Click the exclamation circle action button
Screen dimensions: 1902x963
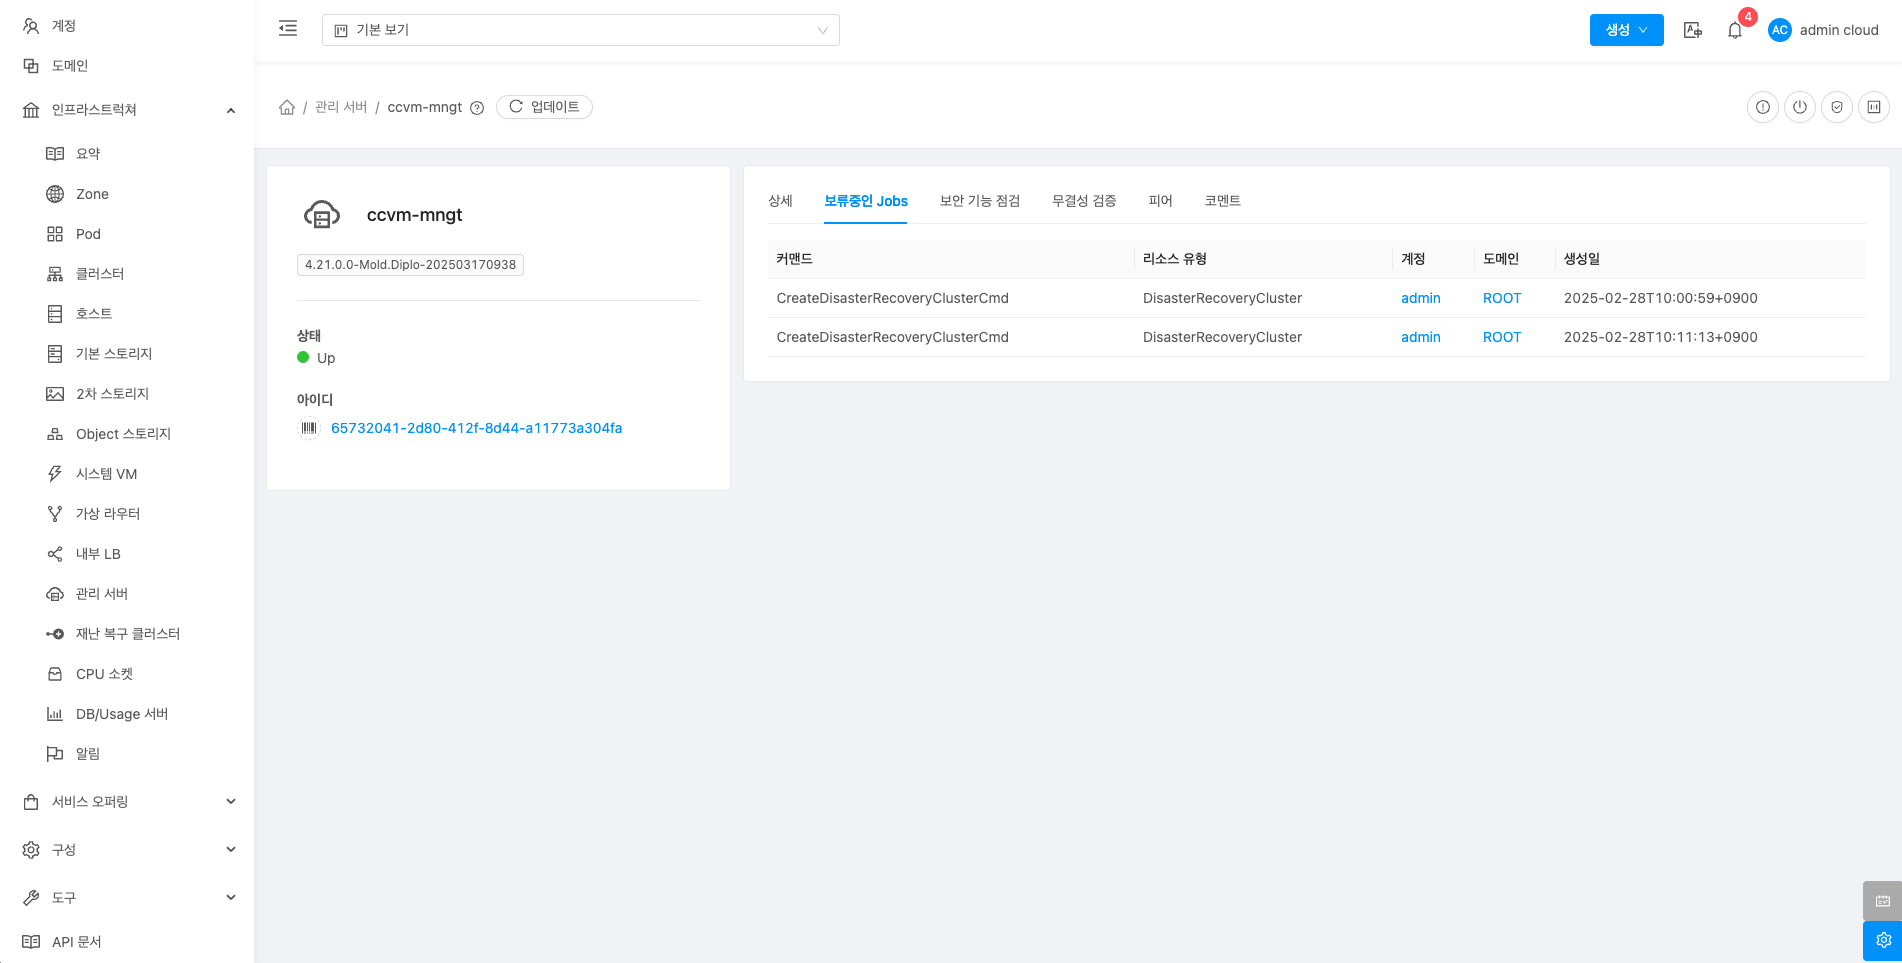click(x=1762, y=107)
